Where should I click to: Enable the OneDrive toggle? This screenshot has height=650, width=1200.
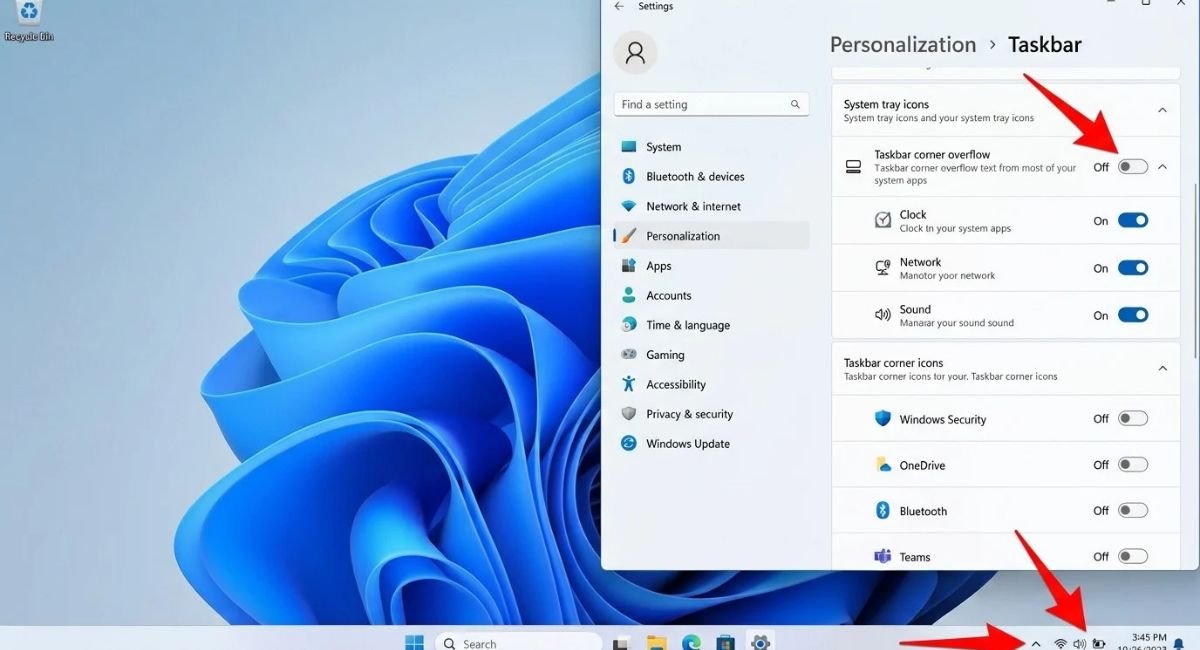(x=1133, y=465)
